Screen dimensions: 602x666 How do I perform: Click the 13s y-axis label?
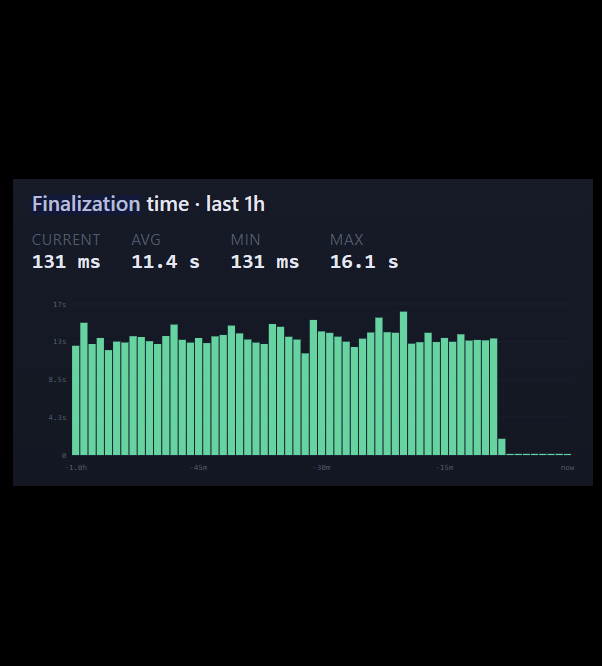tap(59, 341)
